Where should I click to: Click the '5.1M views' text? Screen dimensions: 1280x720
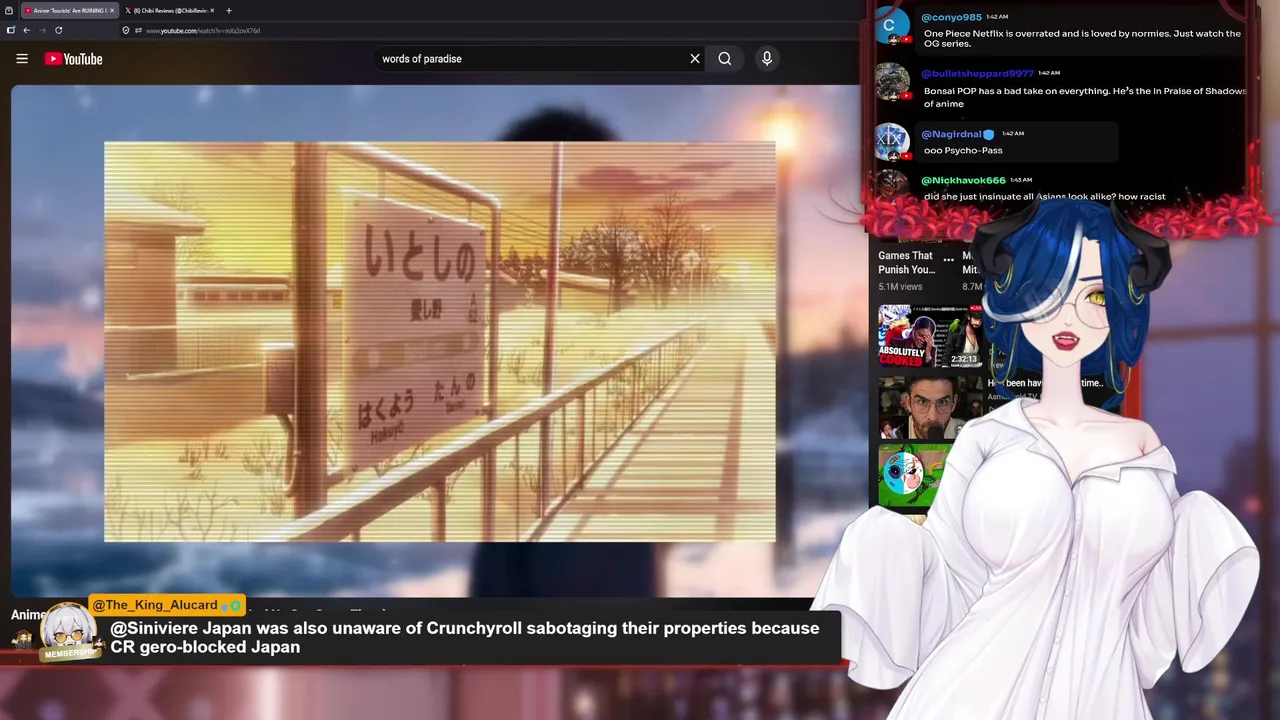(900, 287)
